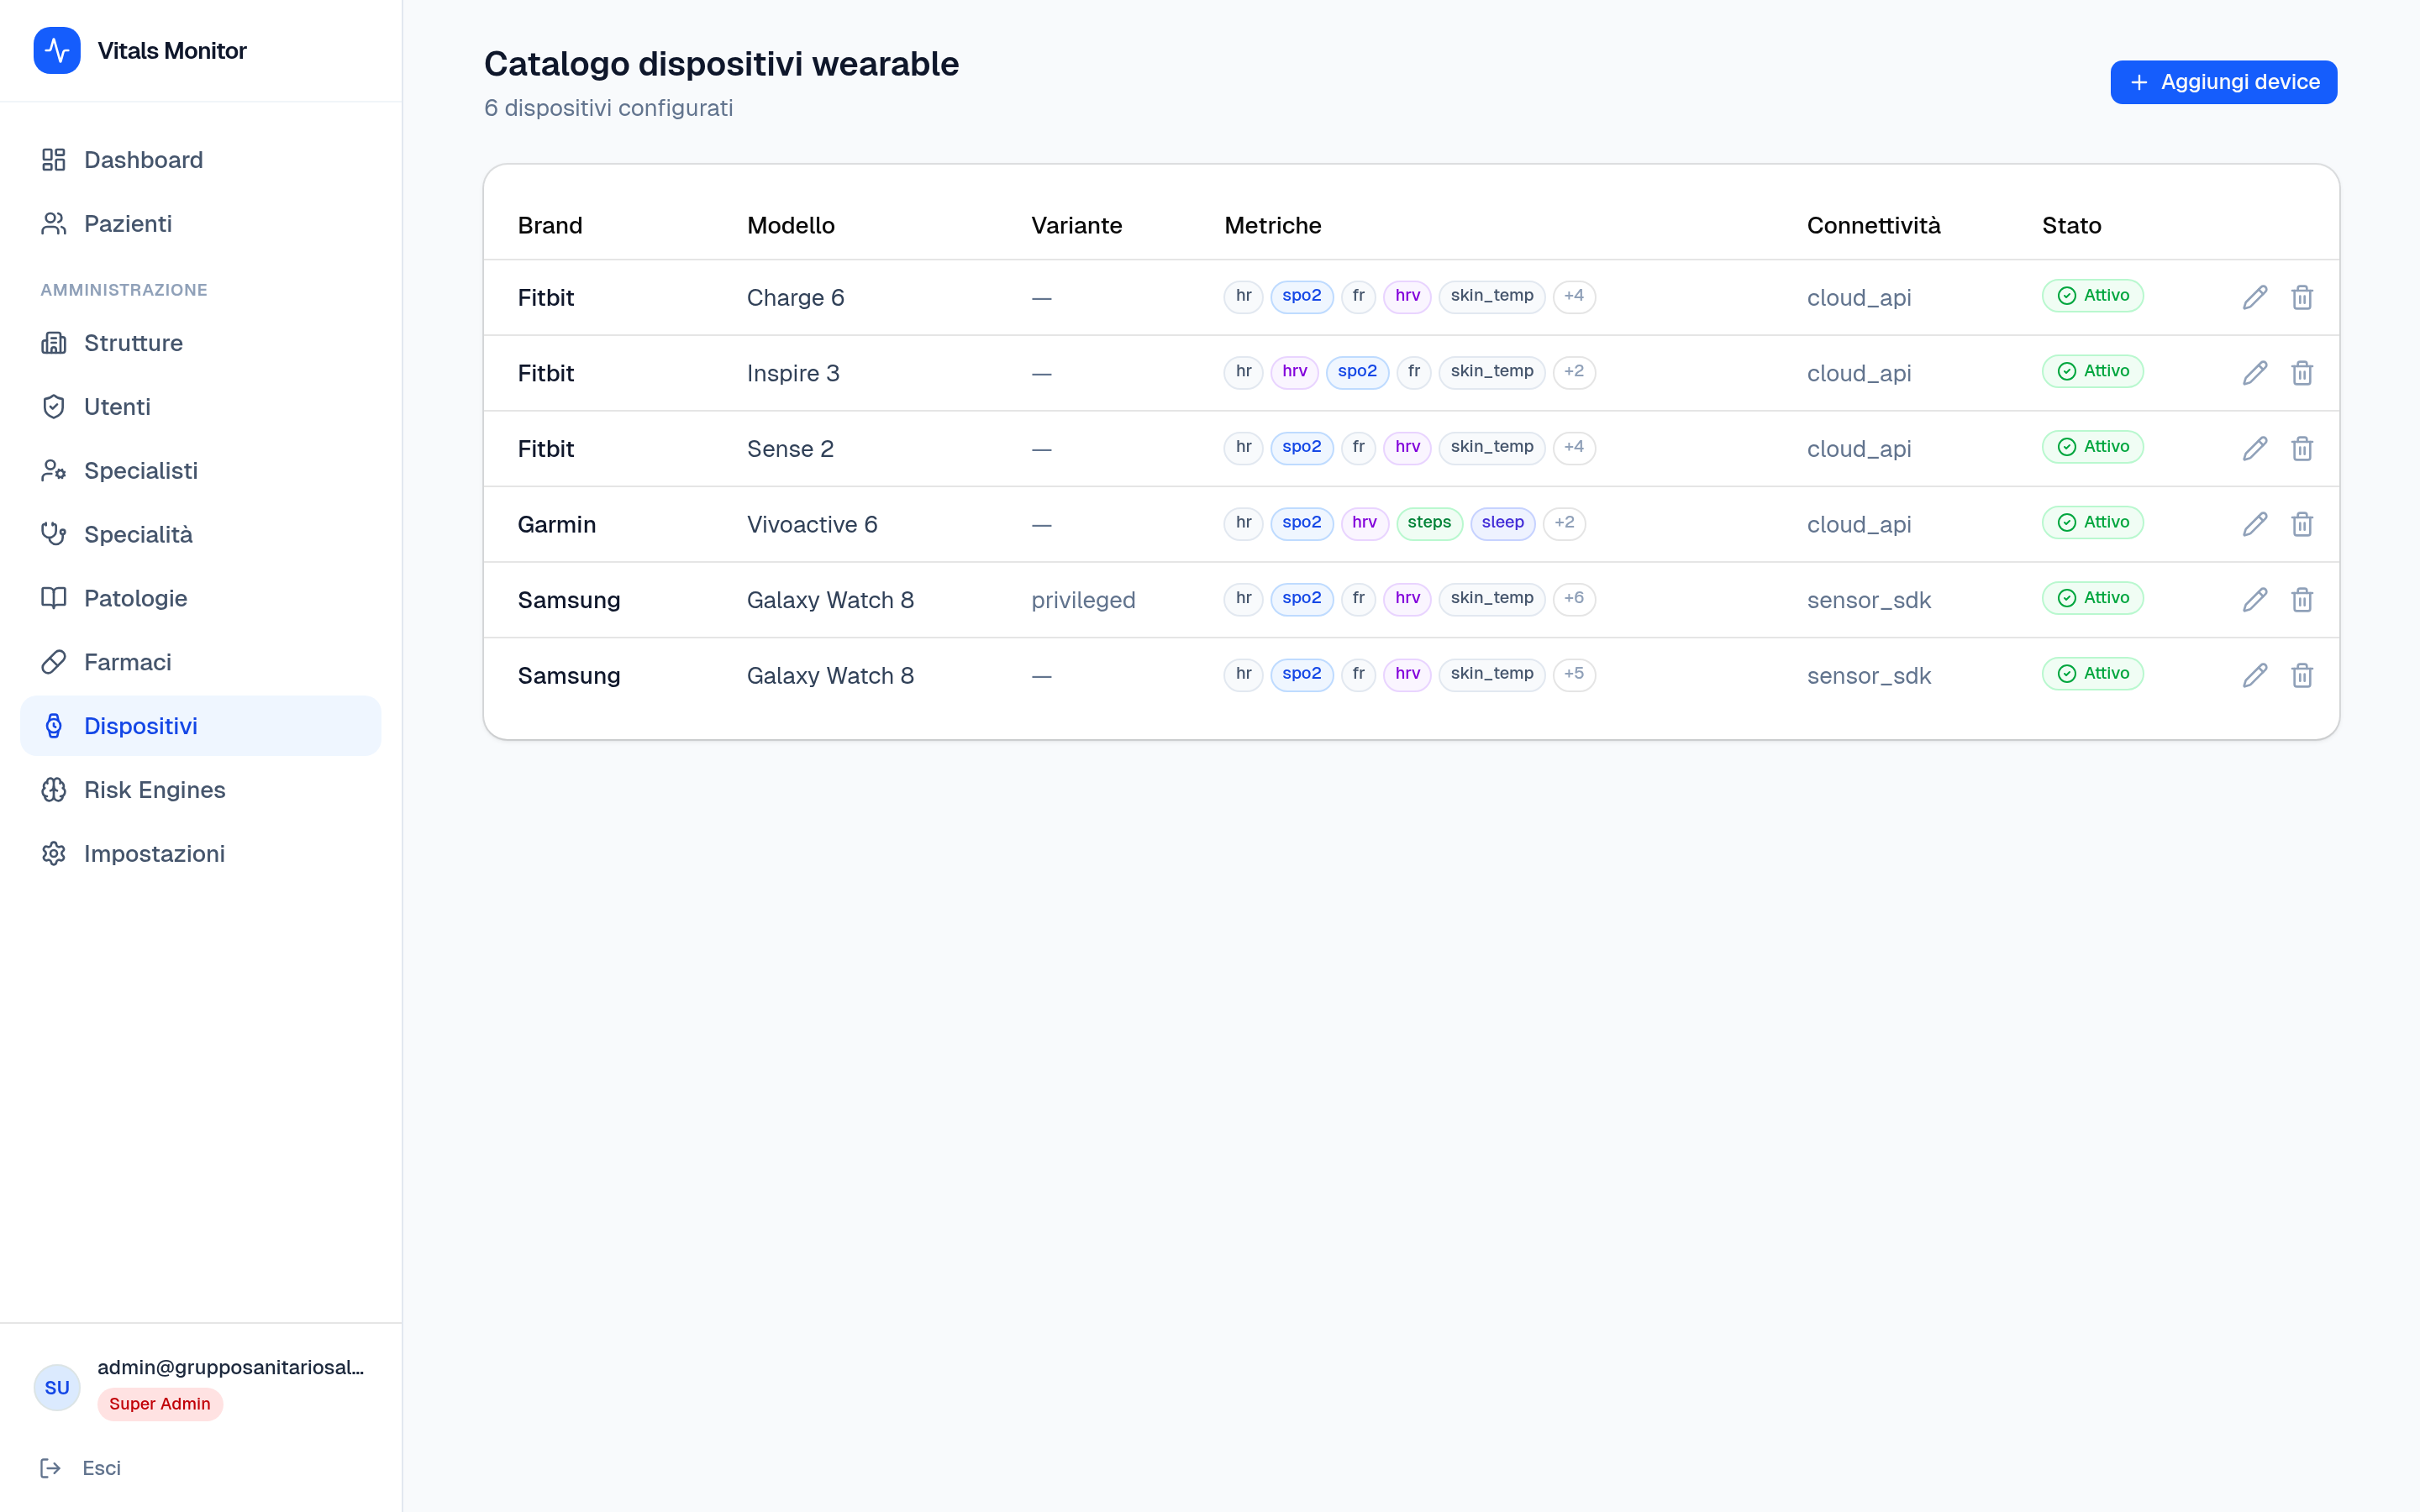Click the 'Inspire 3' model cell

coord(793,373)
